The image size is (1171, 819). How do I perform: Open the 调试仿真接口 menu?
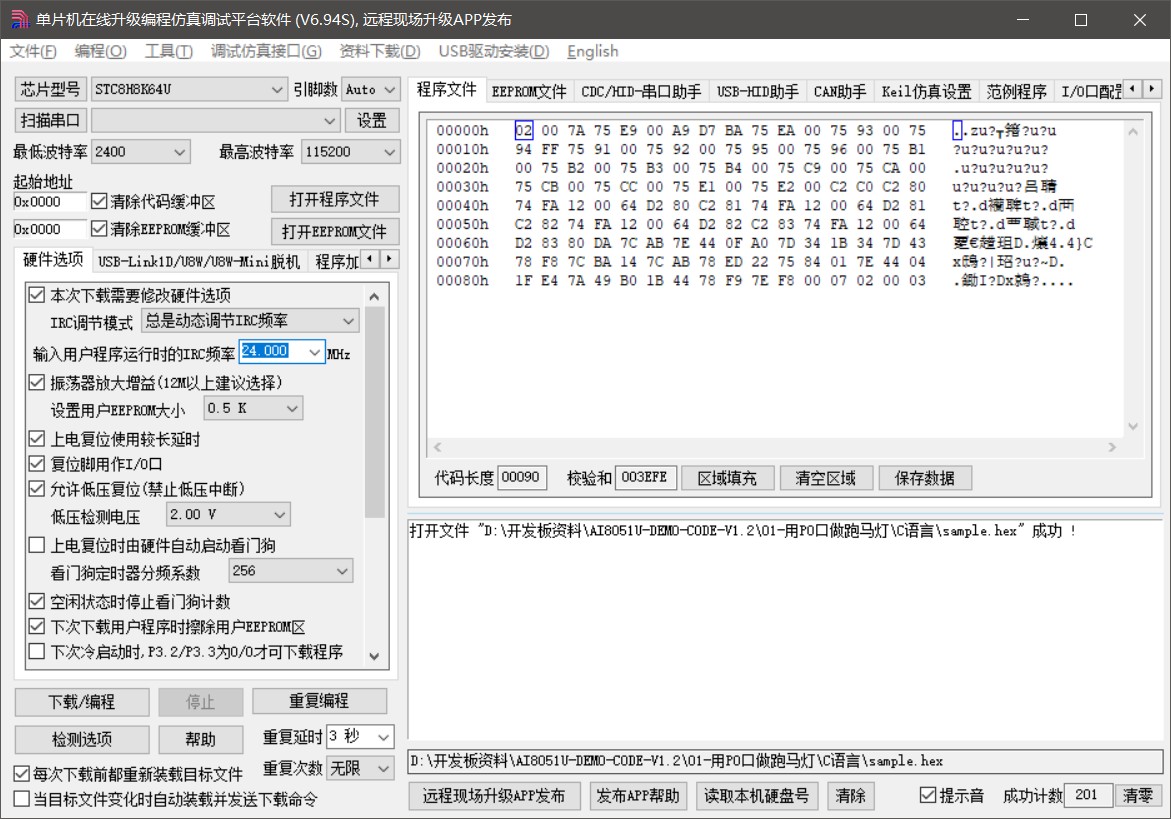point(265,51)
